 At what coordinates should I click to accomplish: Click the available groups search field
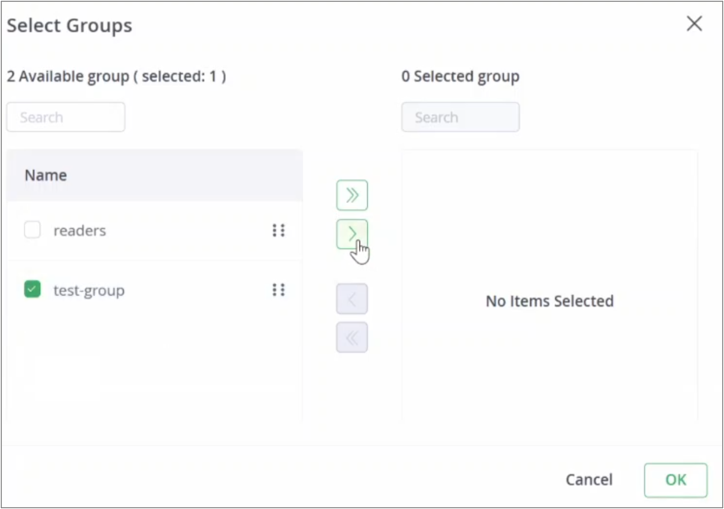pyautogui.click(x=66, y=117)
